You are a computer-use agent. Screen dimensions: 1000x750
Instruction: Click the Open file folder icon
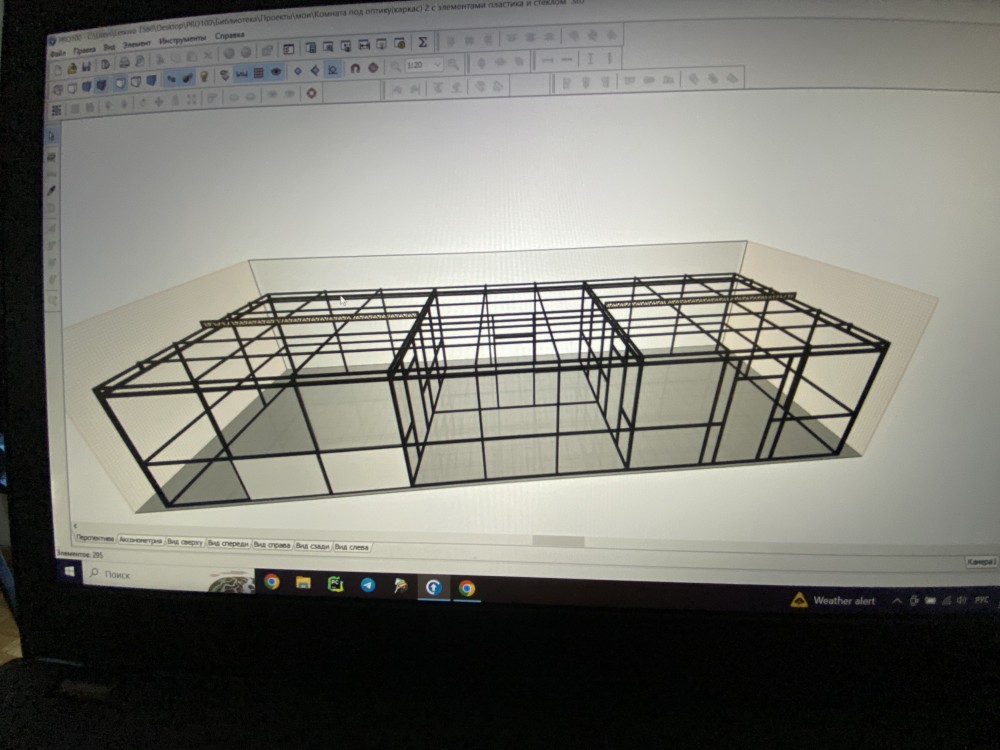point(72,67)
